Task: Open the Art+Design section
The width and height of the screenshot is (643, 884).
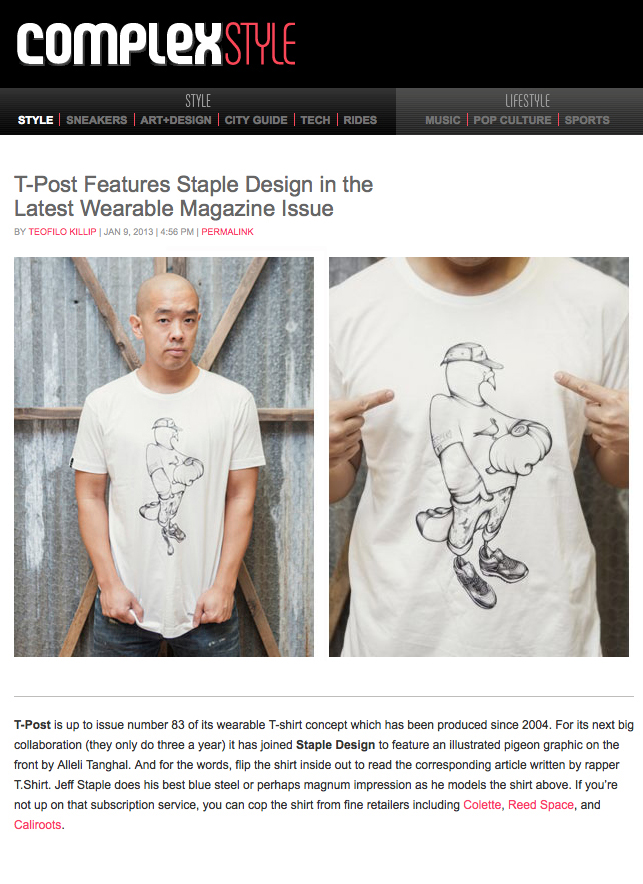Action: click(176, 120)
